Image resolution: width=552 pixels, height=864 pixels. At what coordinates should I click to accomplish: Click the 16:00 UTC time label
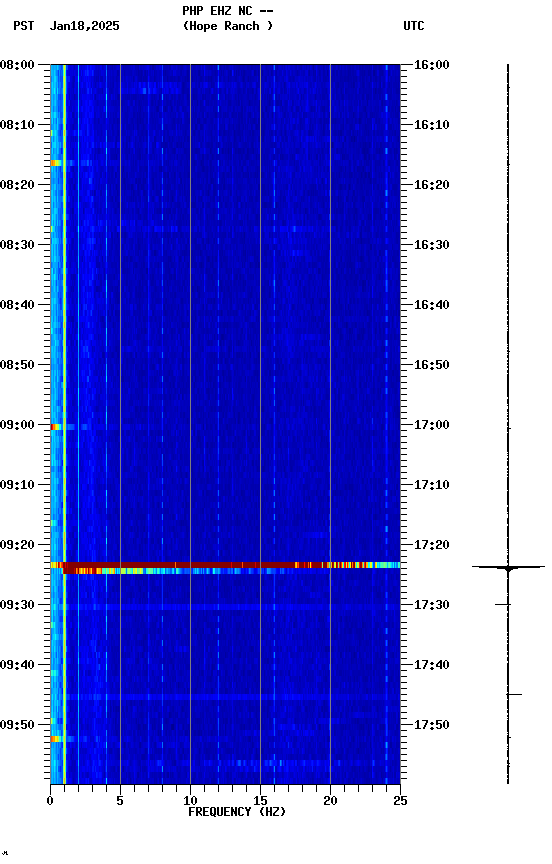[432, 65]
